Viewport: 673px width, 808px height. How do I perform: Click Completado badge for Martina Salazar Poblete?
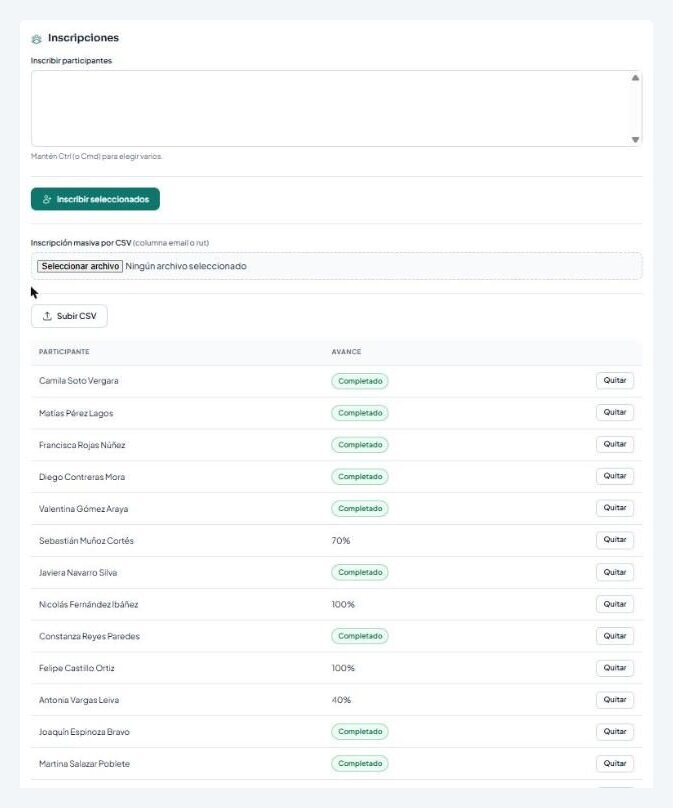coord(360,764)
